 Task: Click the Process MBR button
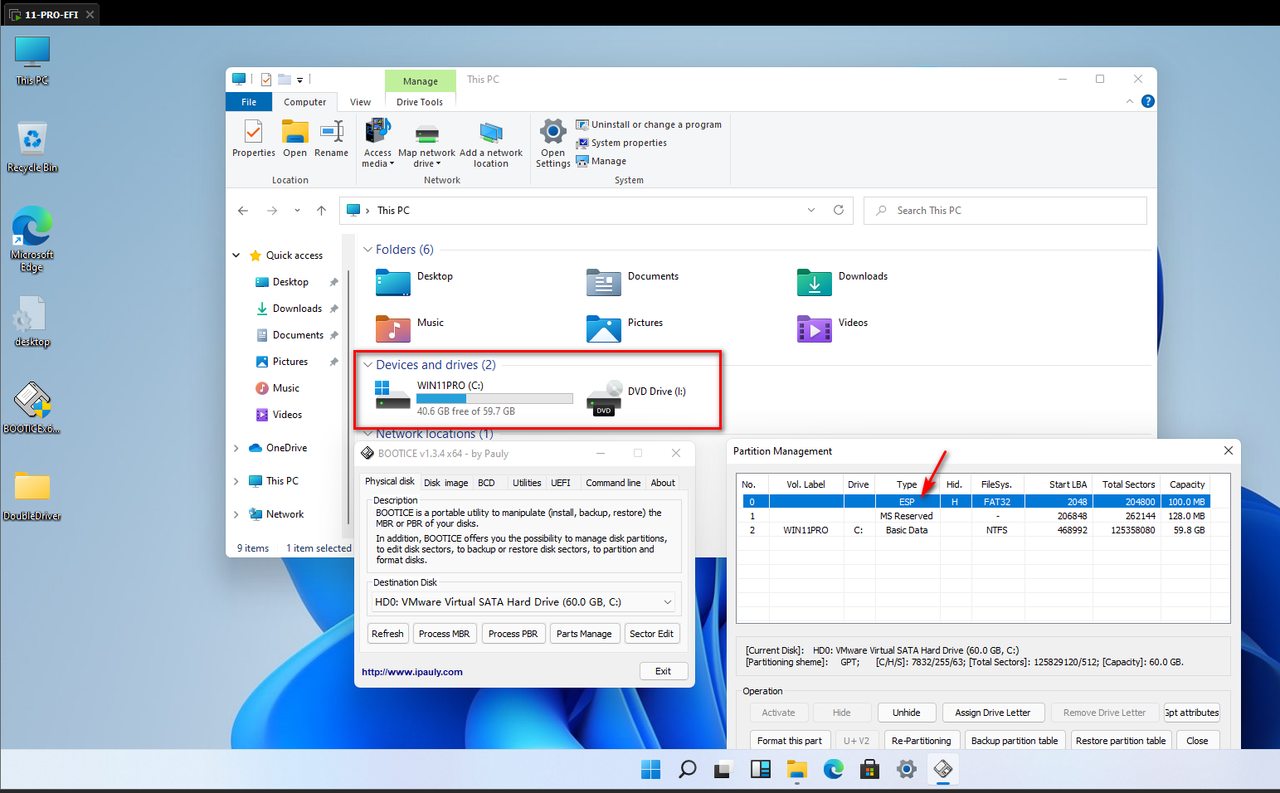pos(444,633)
